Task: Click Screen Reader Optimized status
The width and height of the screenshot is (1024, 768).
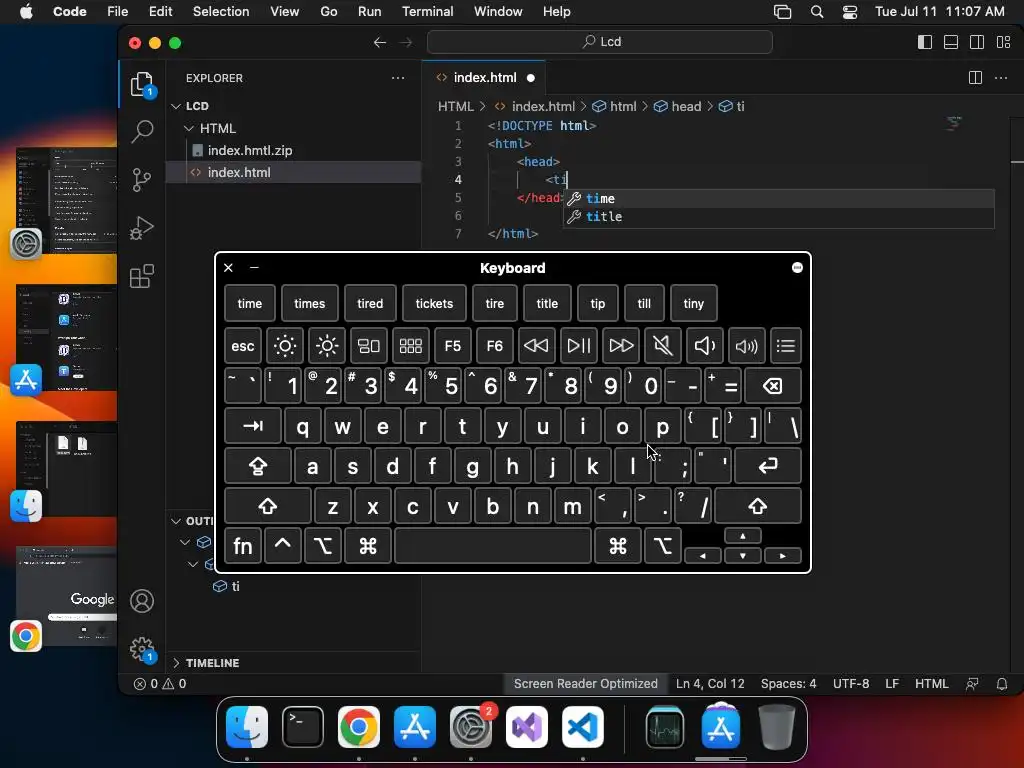Action: [x=585, y=684]
